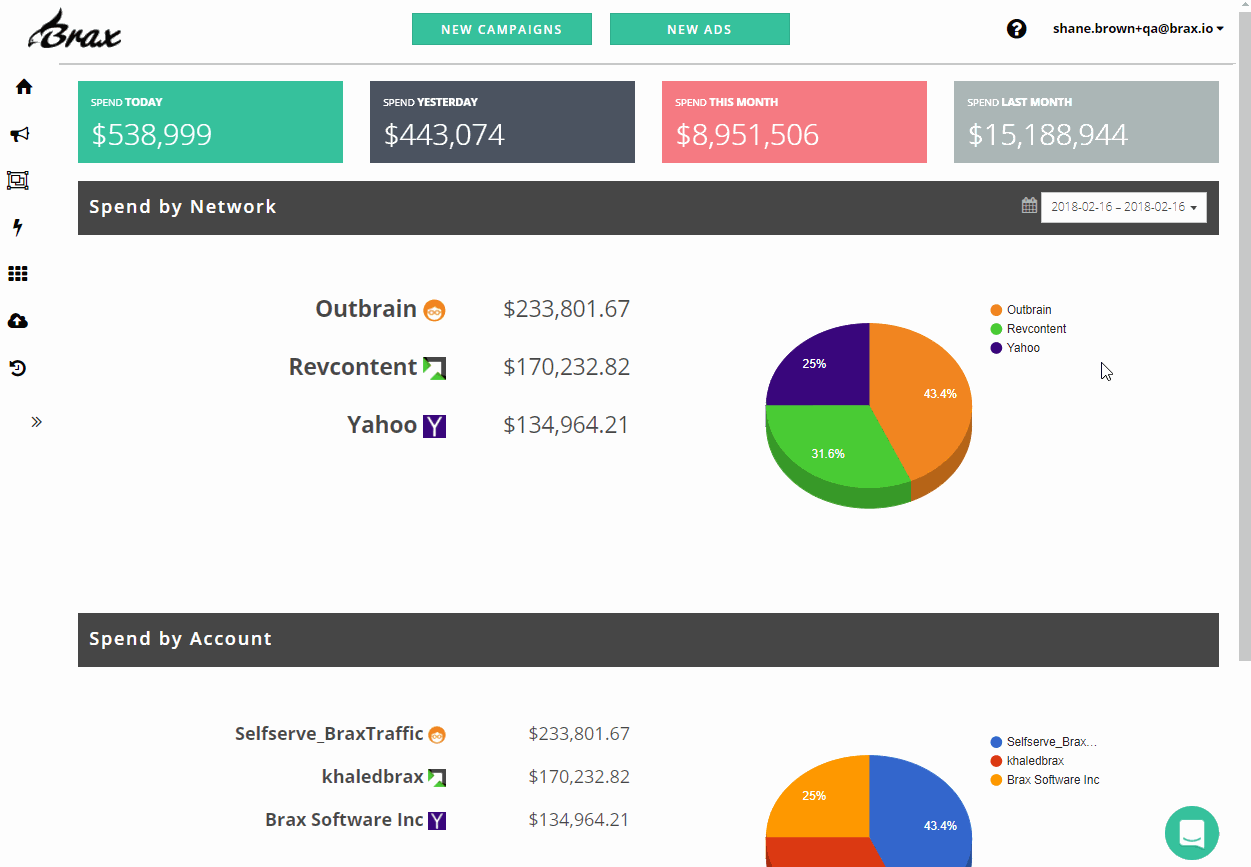
Task: Open the chat support bubble
Action: point(1192,833)
